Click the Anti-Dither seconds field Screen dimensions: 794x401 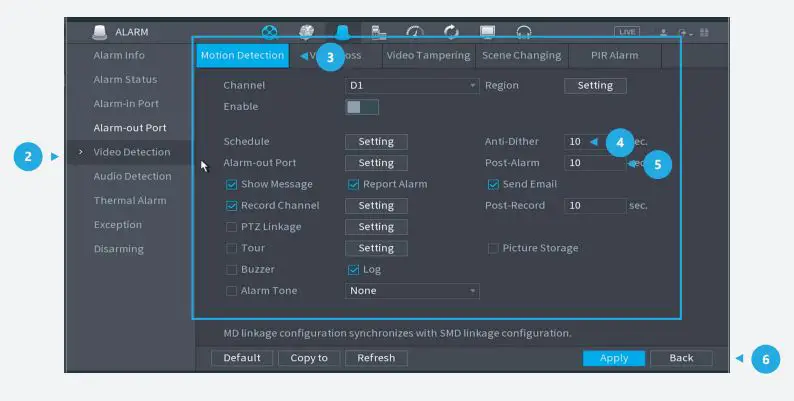tap(596, 142)
